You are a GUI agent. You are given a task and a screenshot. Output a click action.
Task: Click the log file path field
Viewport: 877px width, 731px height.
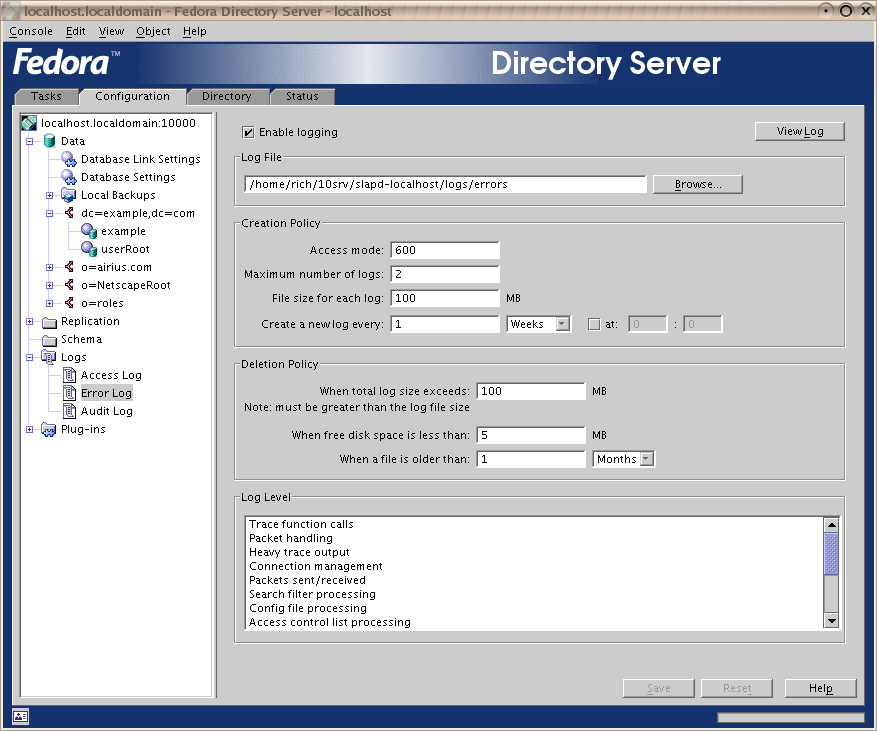445,185
